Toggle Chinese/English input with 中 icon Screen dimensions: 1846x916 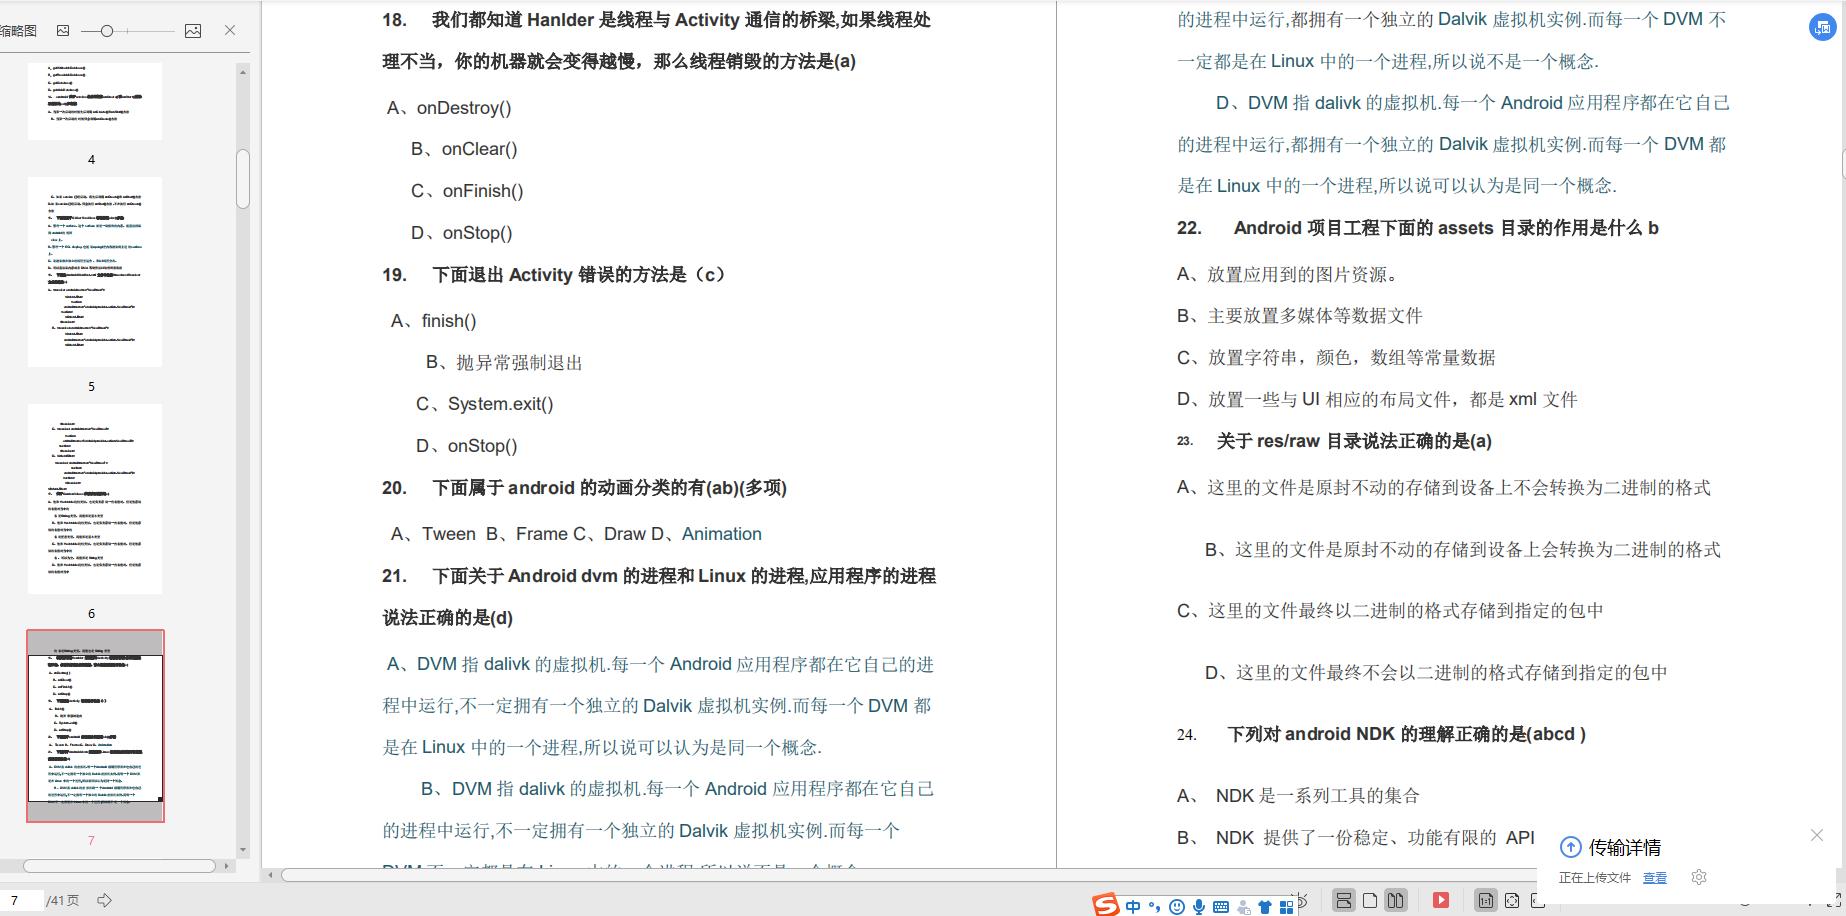pyautogui.click(x=1132, y=906)
